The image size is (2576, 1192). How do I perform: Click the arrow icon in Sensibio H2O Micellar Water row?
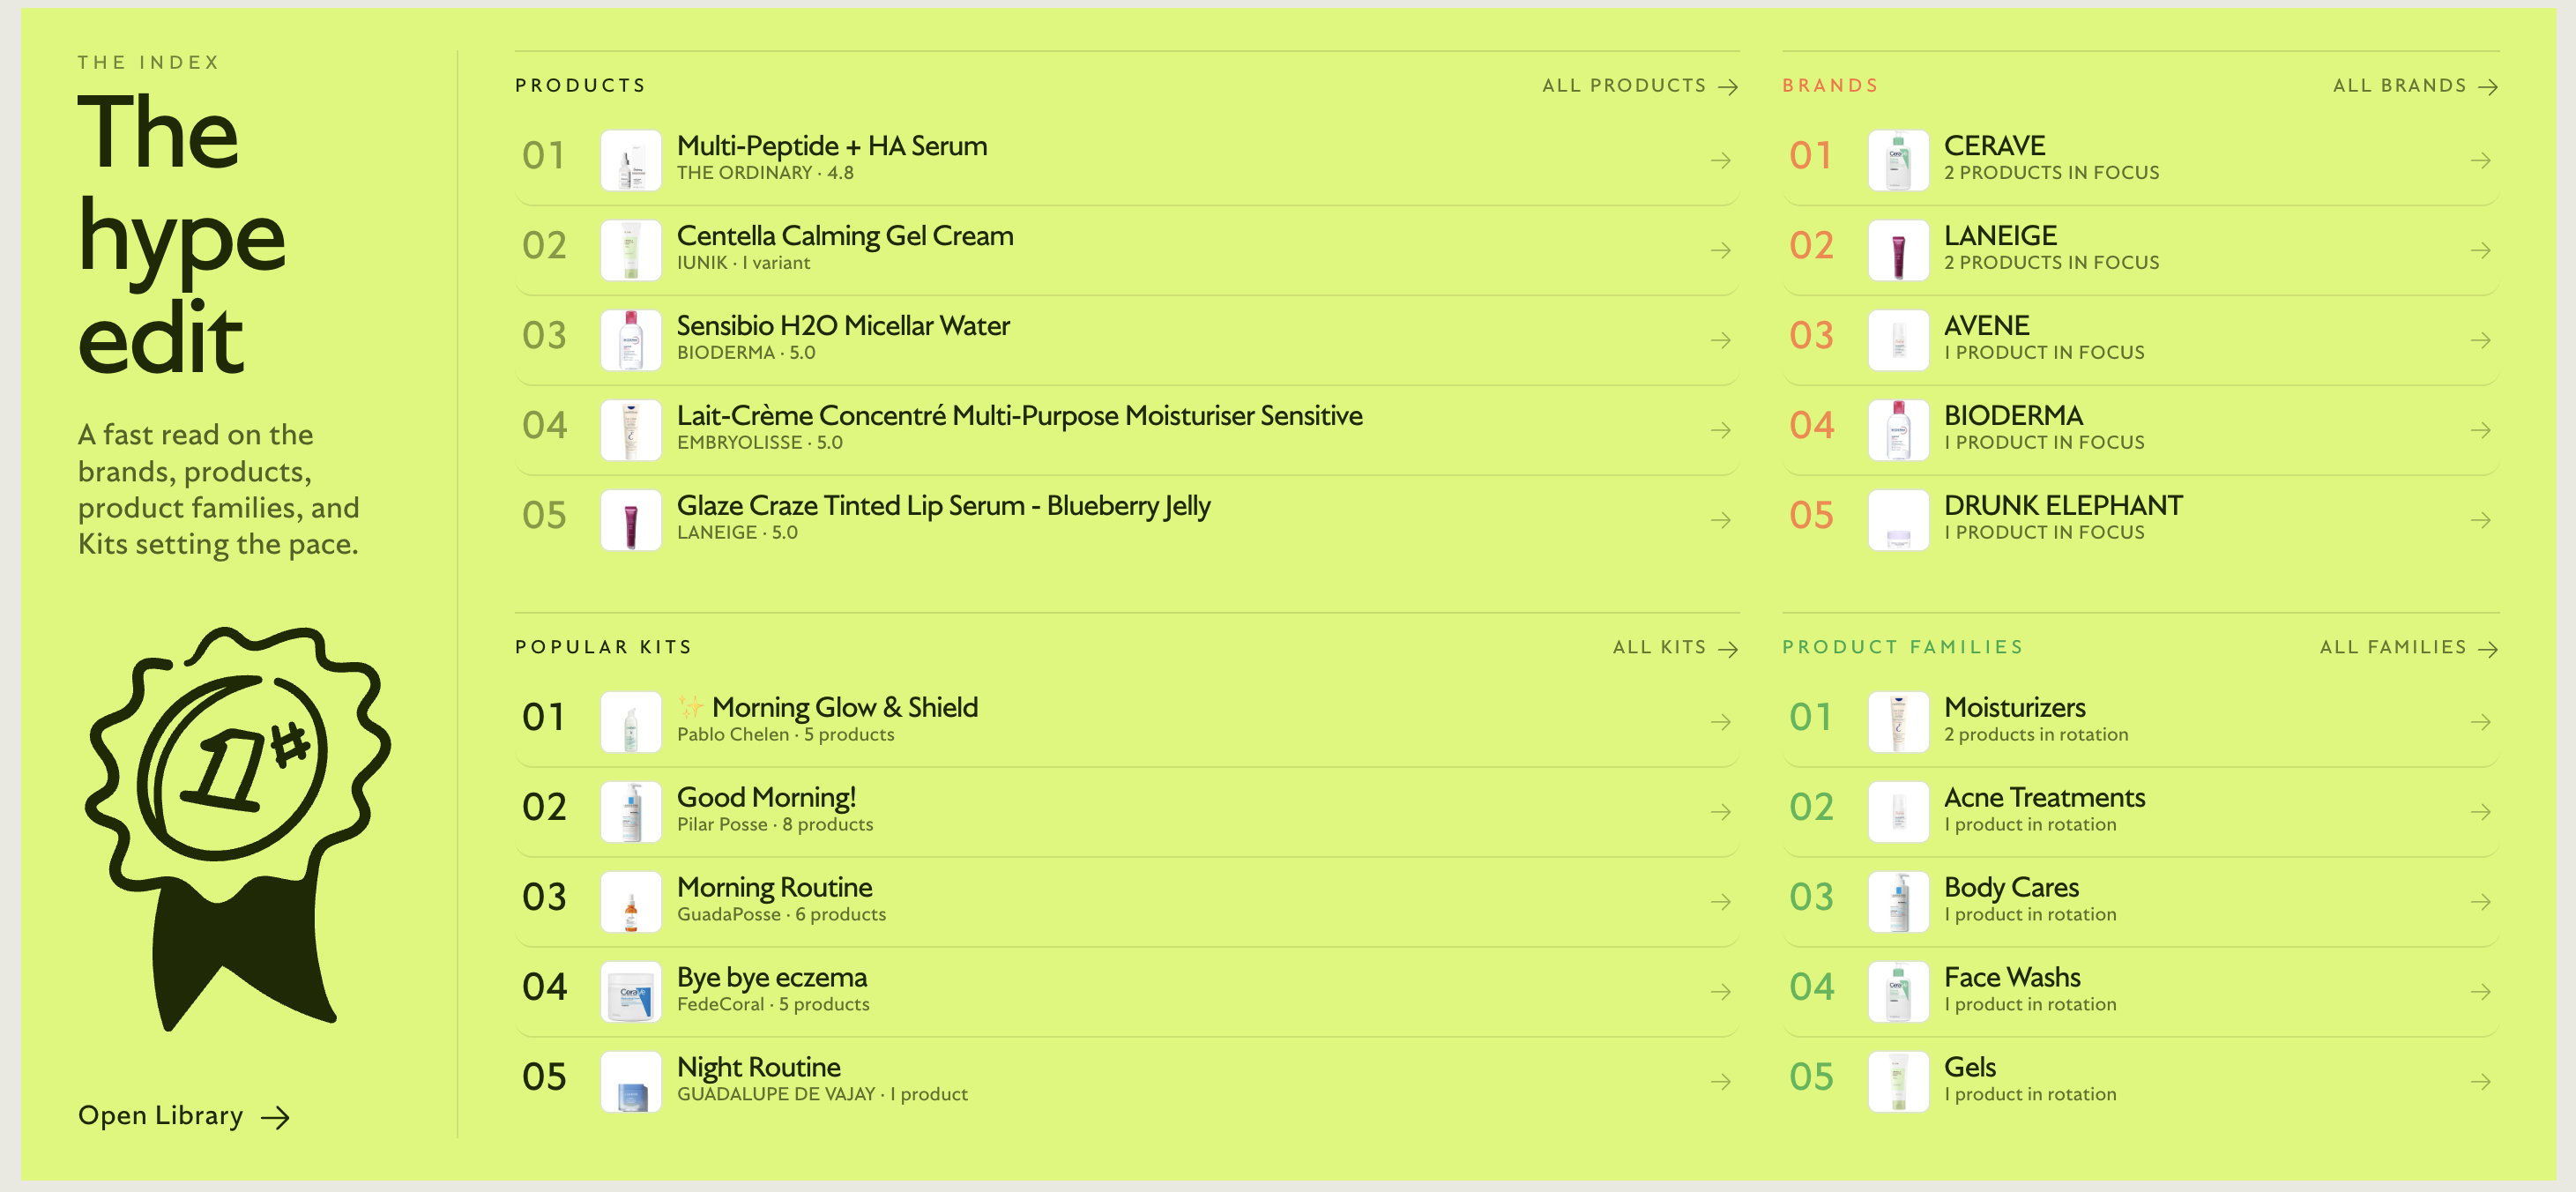(x=1720, y=340)
